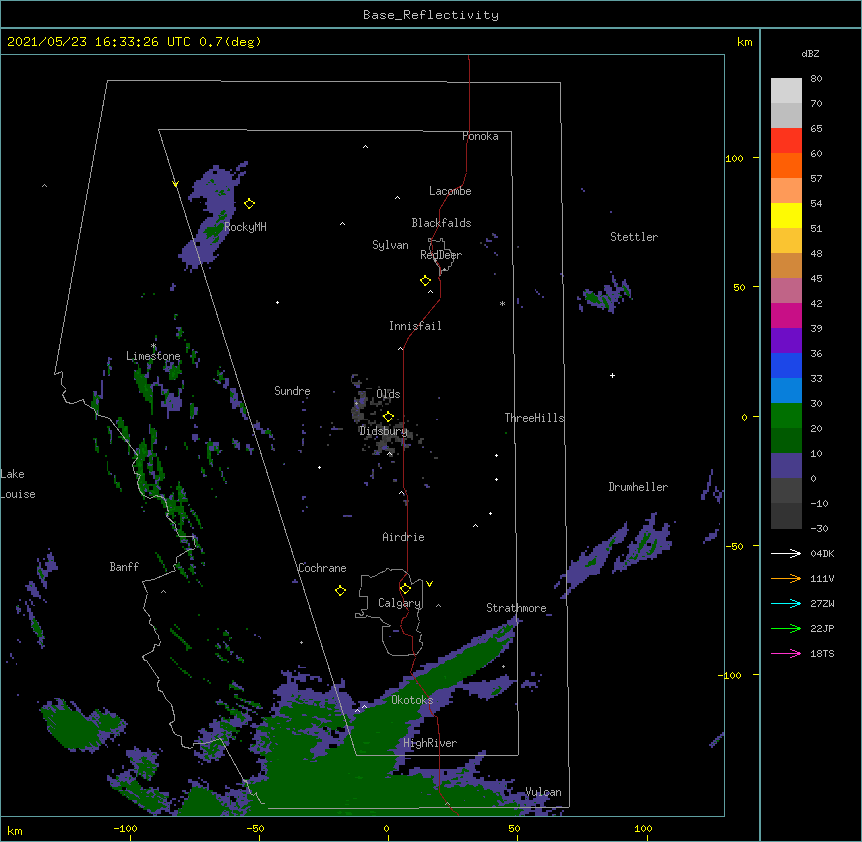Image resolution: width=862 pixels, height=842 pixels.
Task: Click the Strathmore label
Action: [x=516, y=608]
